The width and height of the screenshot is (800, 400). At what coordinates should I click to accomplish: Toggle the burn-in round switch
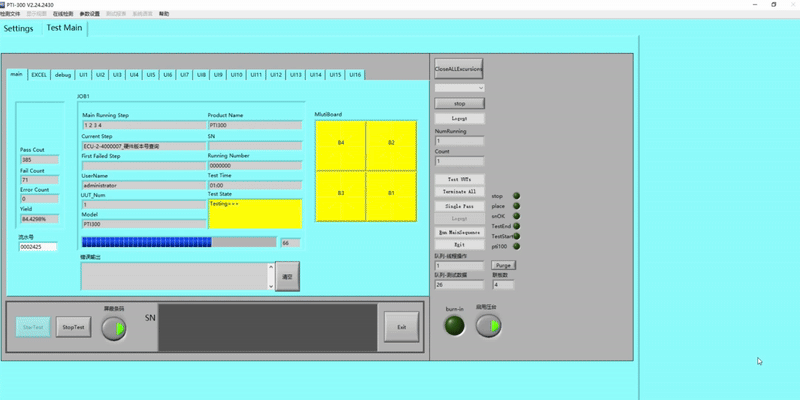pos(455,326)
